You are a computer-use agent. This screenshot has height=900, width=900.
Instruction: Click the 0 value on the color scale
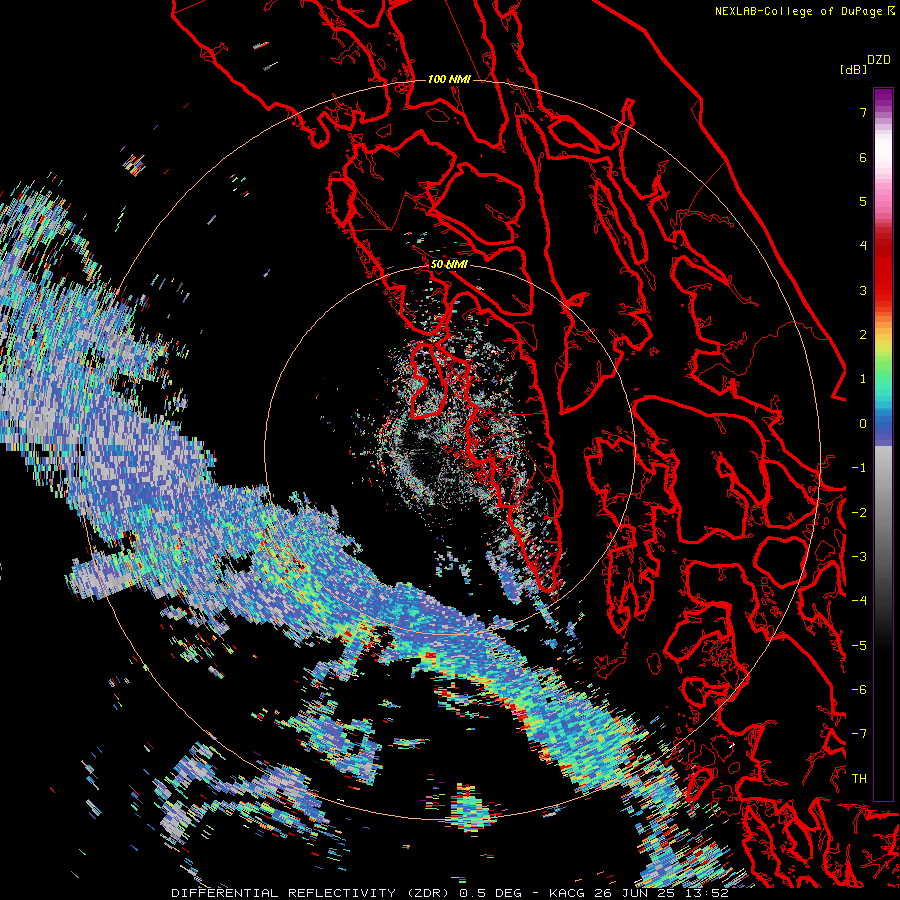pyautogui.click(x=863, y=424)
